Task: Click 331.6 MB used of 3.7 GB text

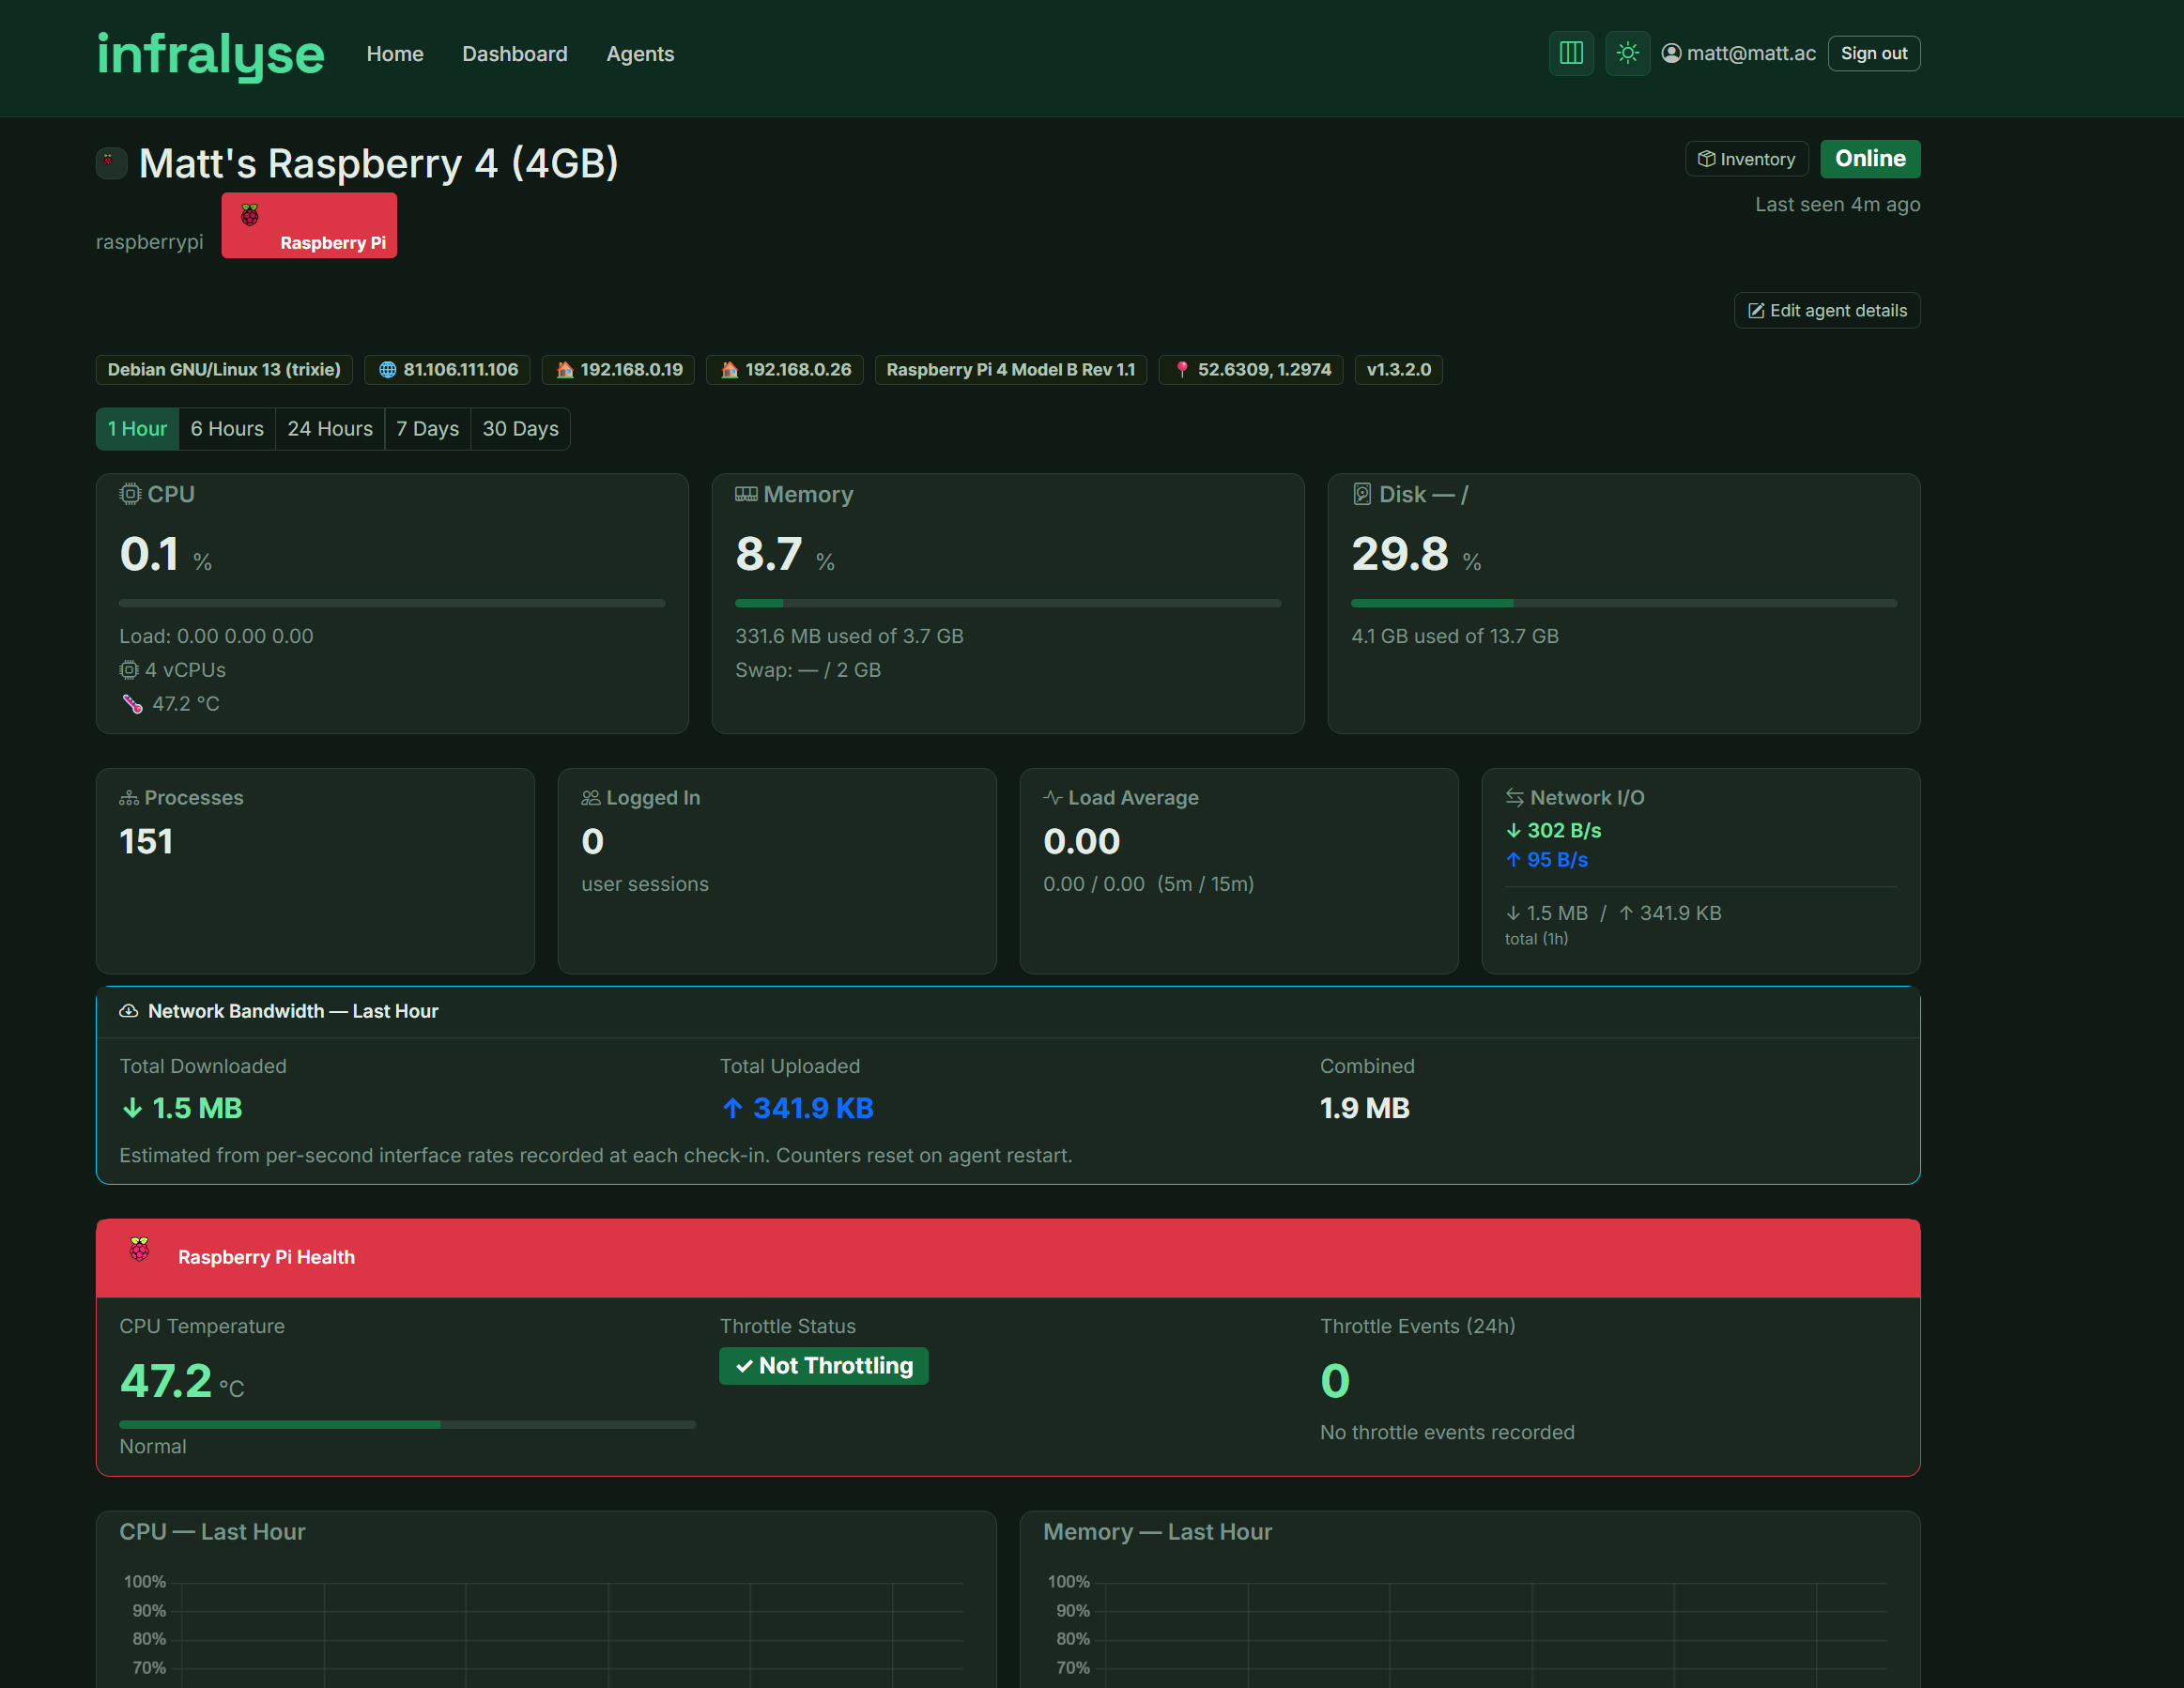Action: 849,636
